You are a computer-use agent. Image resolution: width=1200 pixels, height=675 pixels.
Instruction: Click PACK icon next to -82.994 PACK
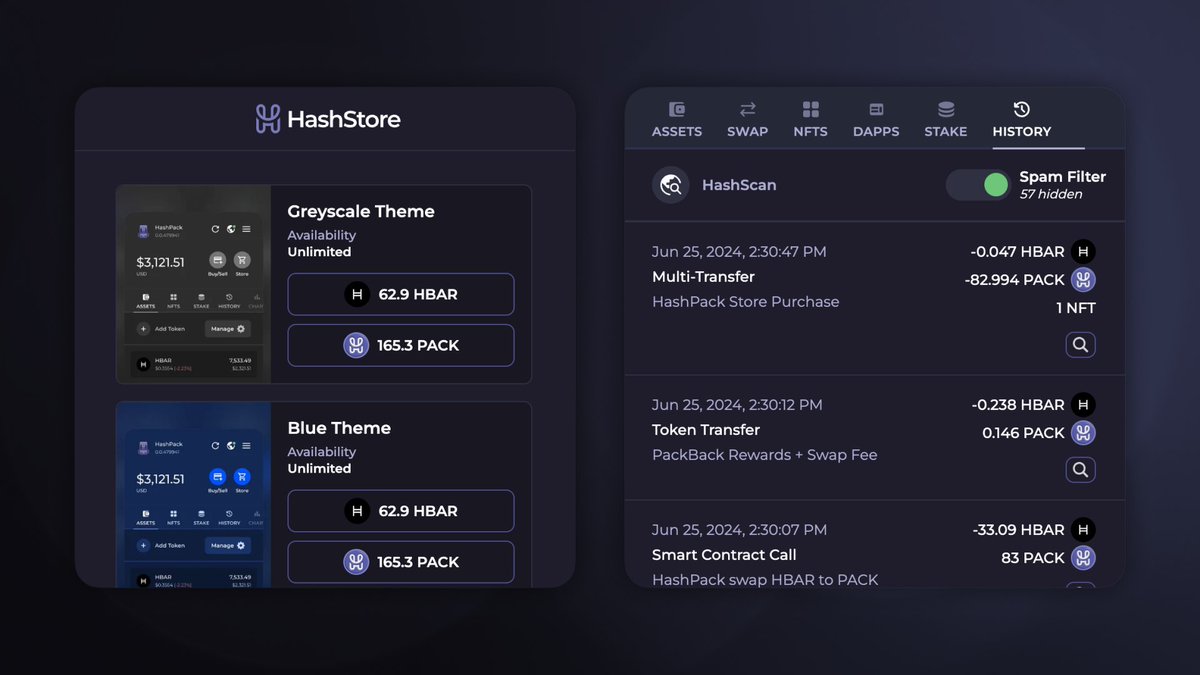click(1083, 280)
